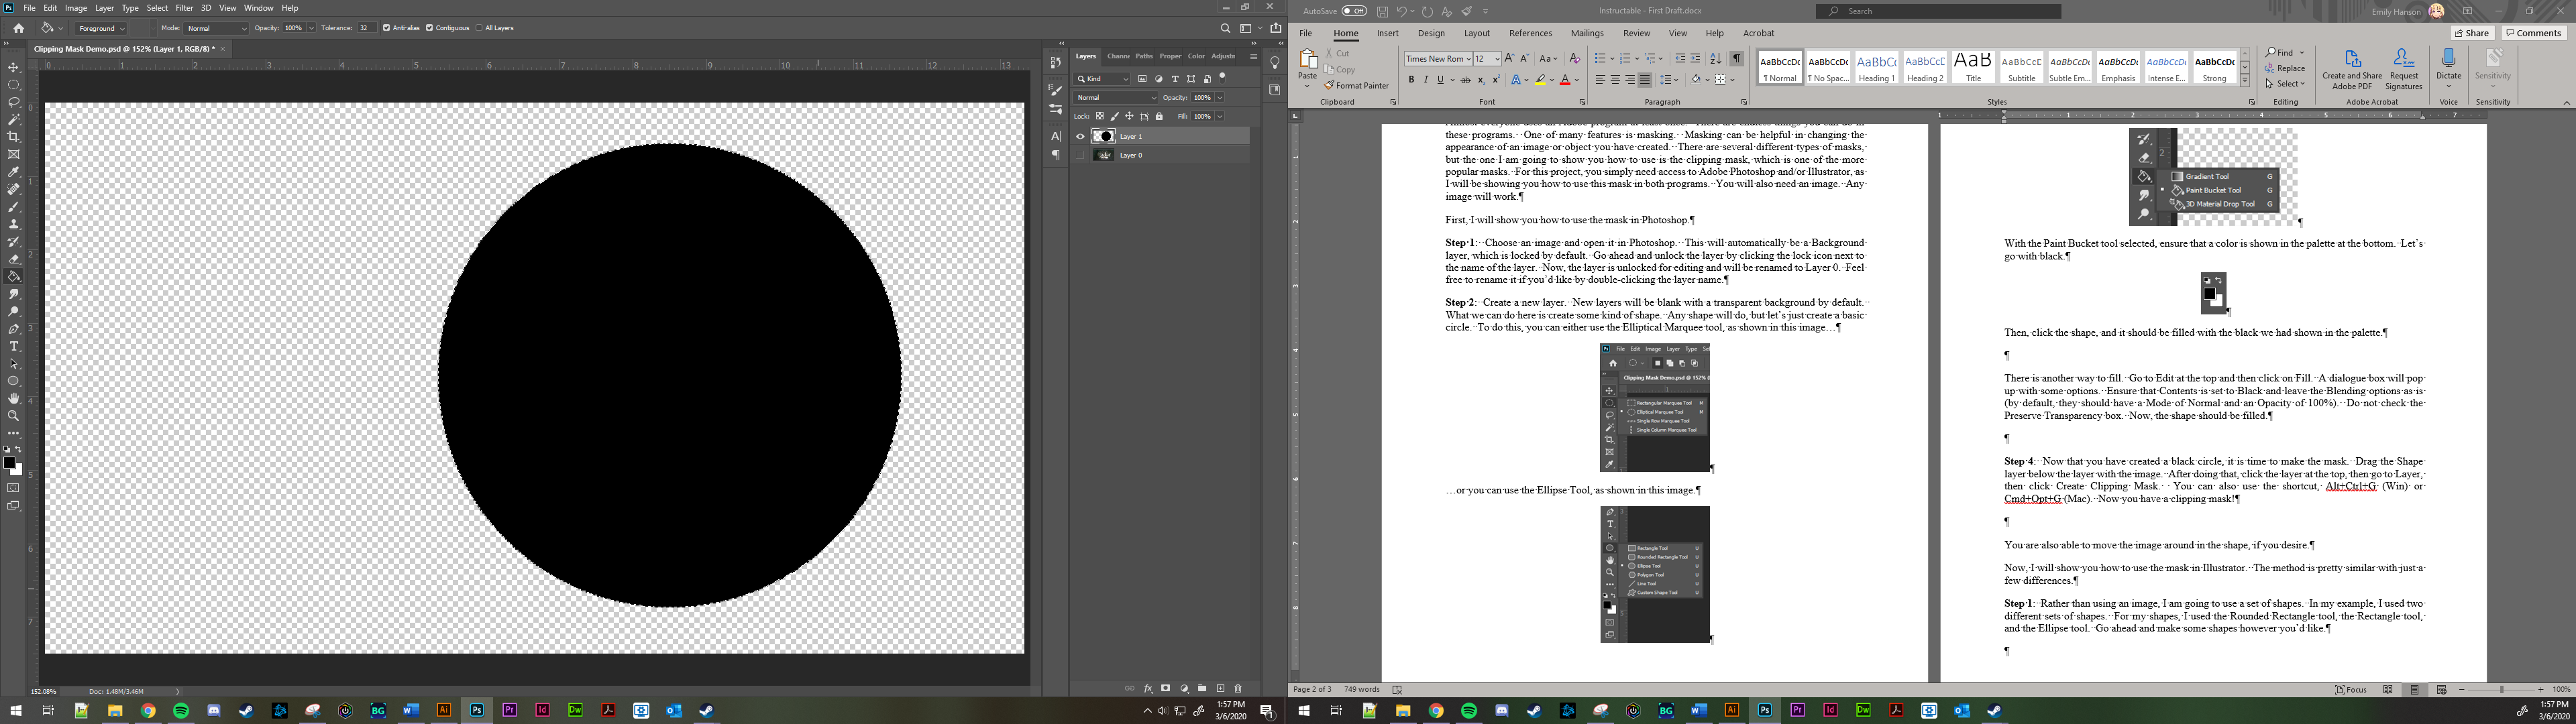Open the Filter menu in Photoshop

(x=184, y=8)
